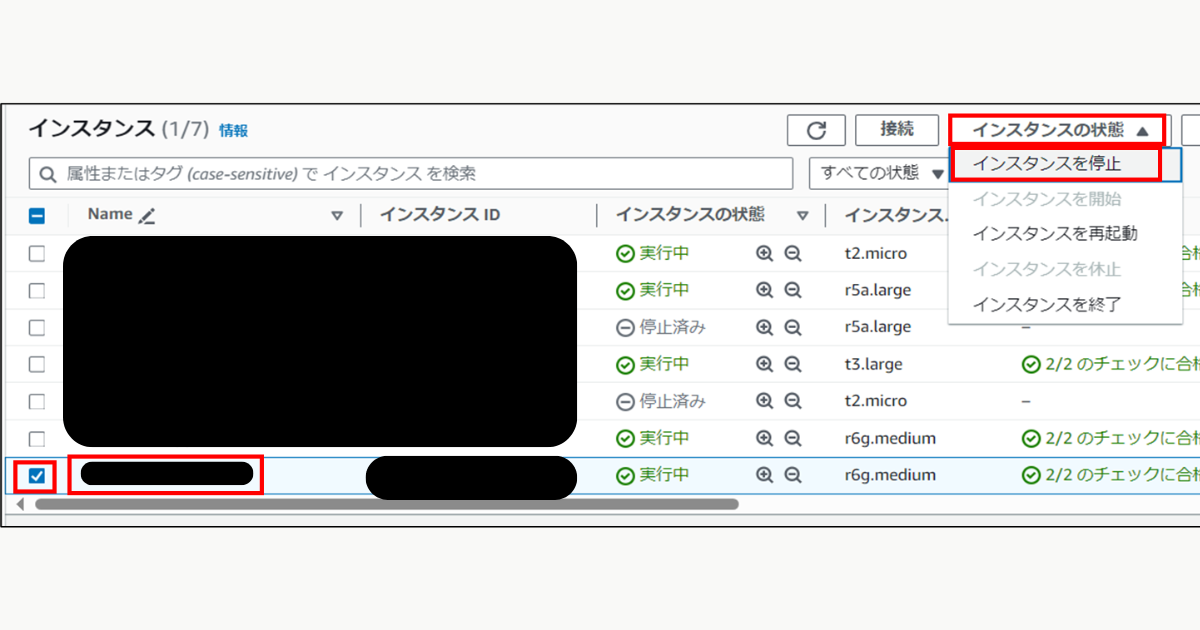Click the zoom-in magnifier on the t2.micro running row
Image resolution: width=1200 pixels, height=630 pixels.
point(764,253)
